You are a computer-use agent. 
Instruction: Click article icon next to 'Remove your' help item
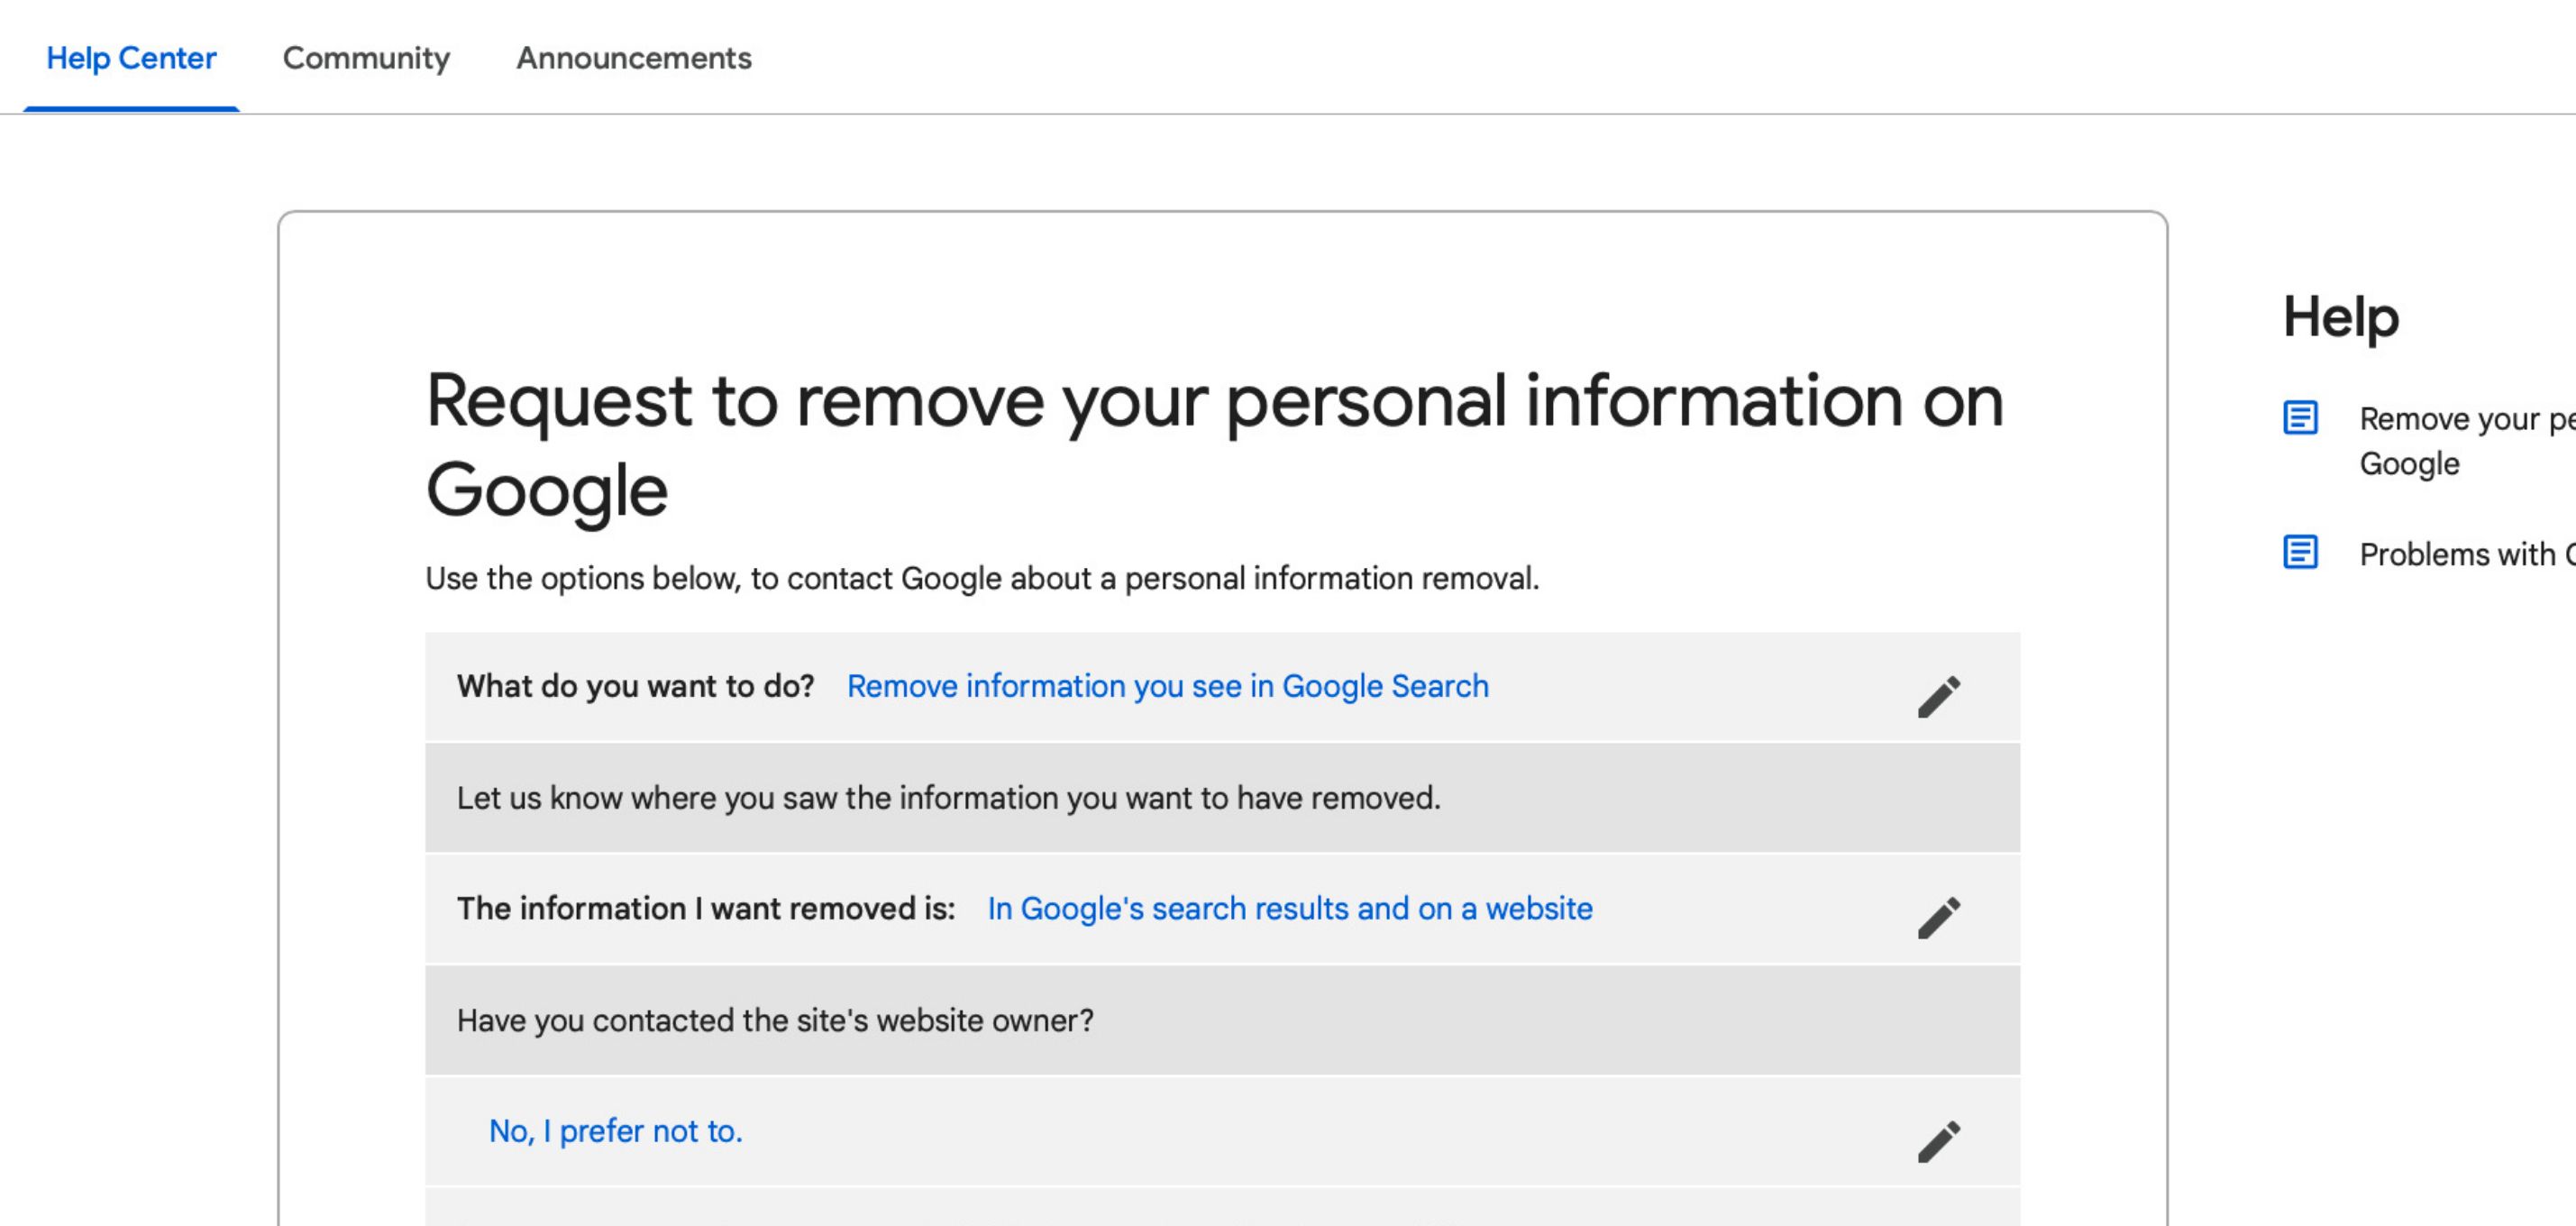pos(2300,418)
